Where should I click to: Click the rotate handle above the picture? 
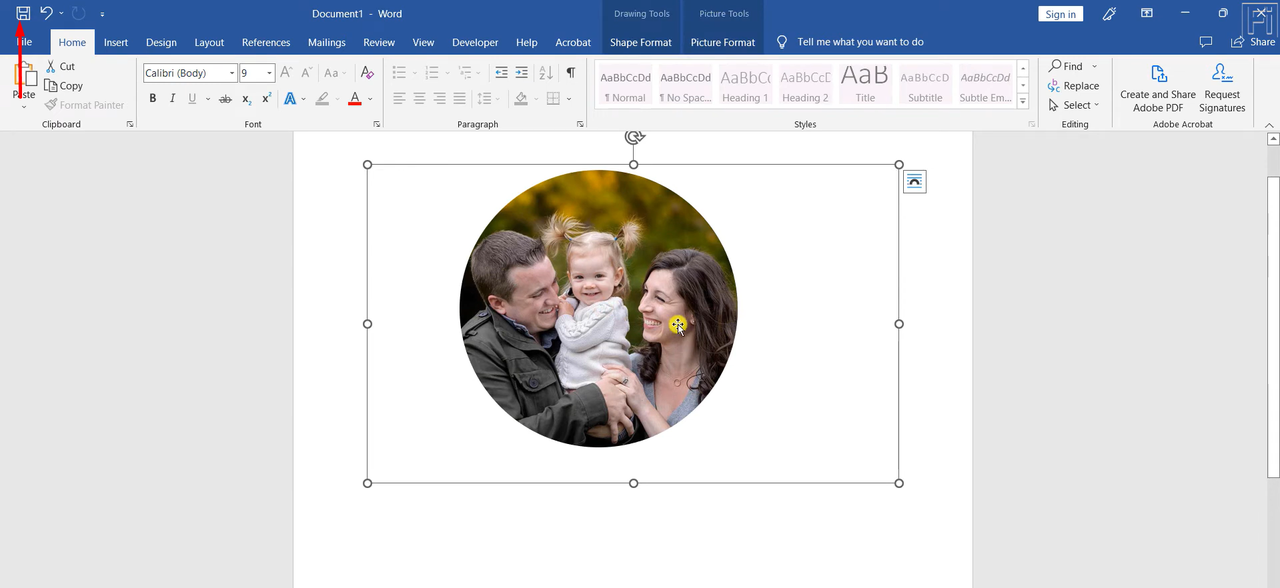pyautogui.click(x=633, y=137)
